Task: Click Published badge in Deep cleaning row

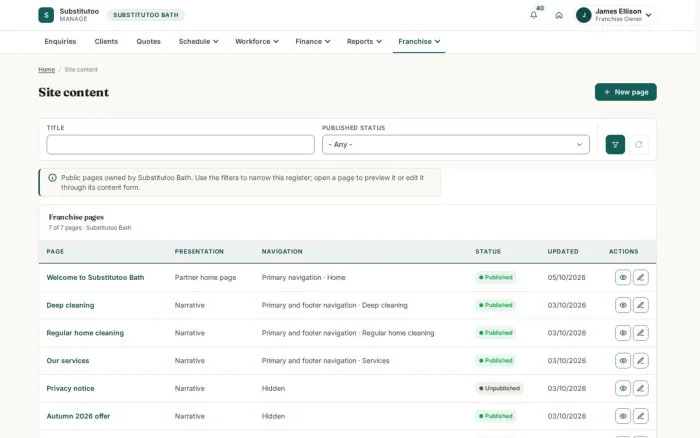Action: [x=496, y=305]
